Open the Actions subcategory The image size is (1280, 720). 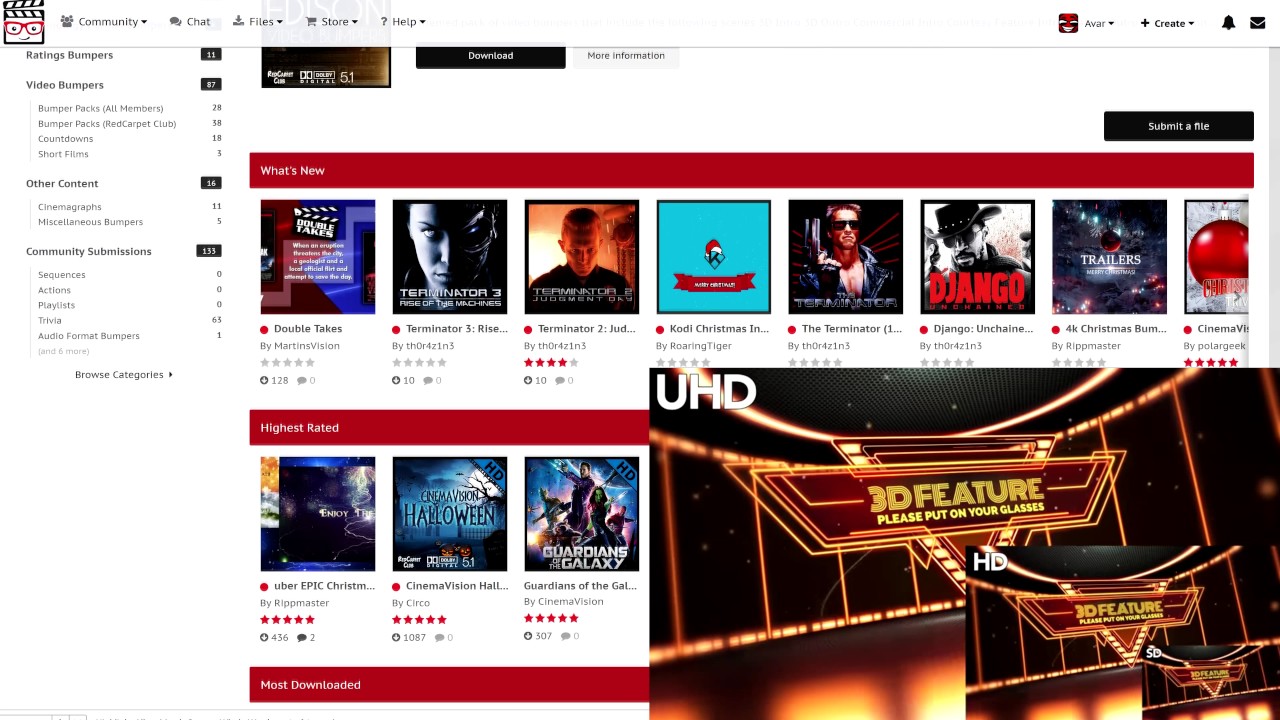(54, 290)
